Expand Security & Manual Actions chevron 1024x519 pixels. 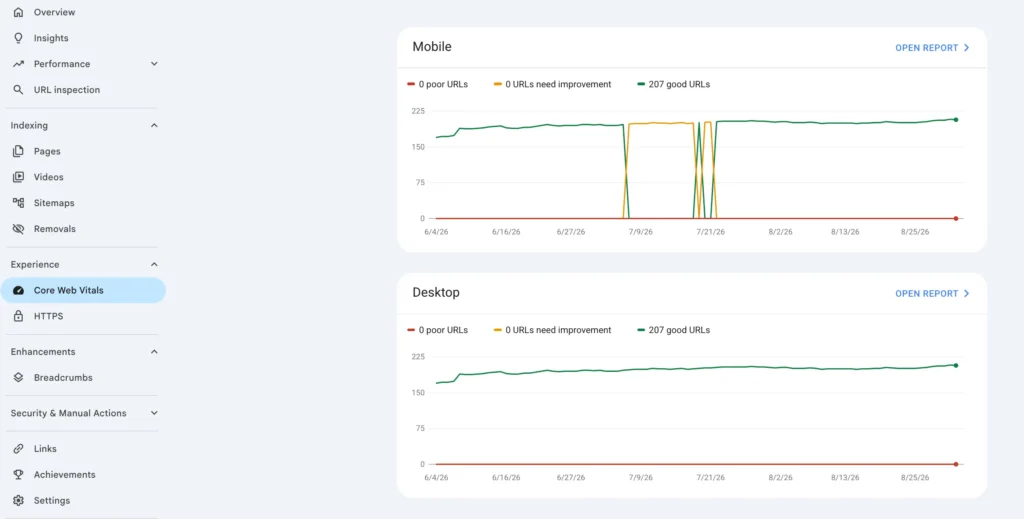click(x=154, y=413)
